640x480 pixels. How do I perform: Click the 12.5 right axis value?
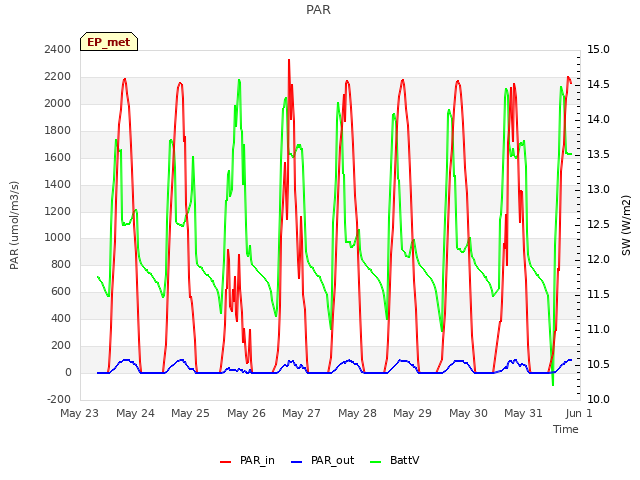tap(598, 224)
